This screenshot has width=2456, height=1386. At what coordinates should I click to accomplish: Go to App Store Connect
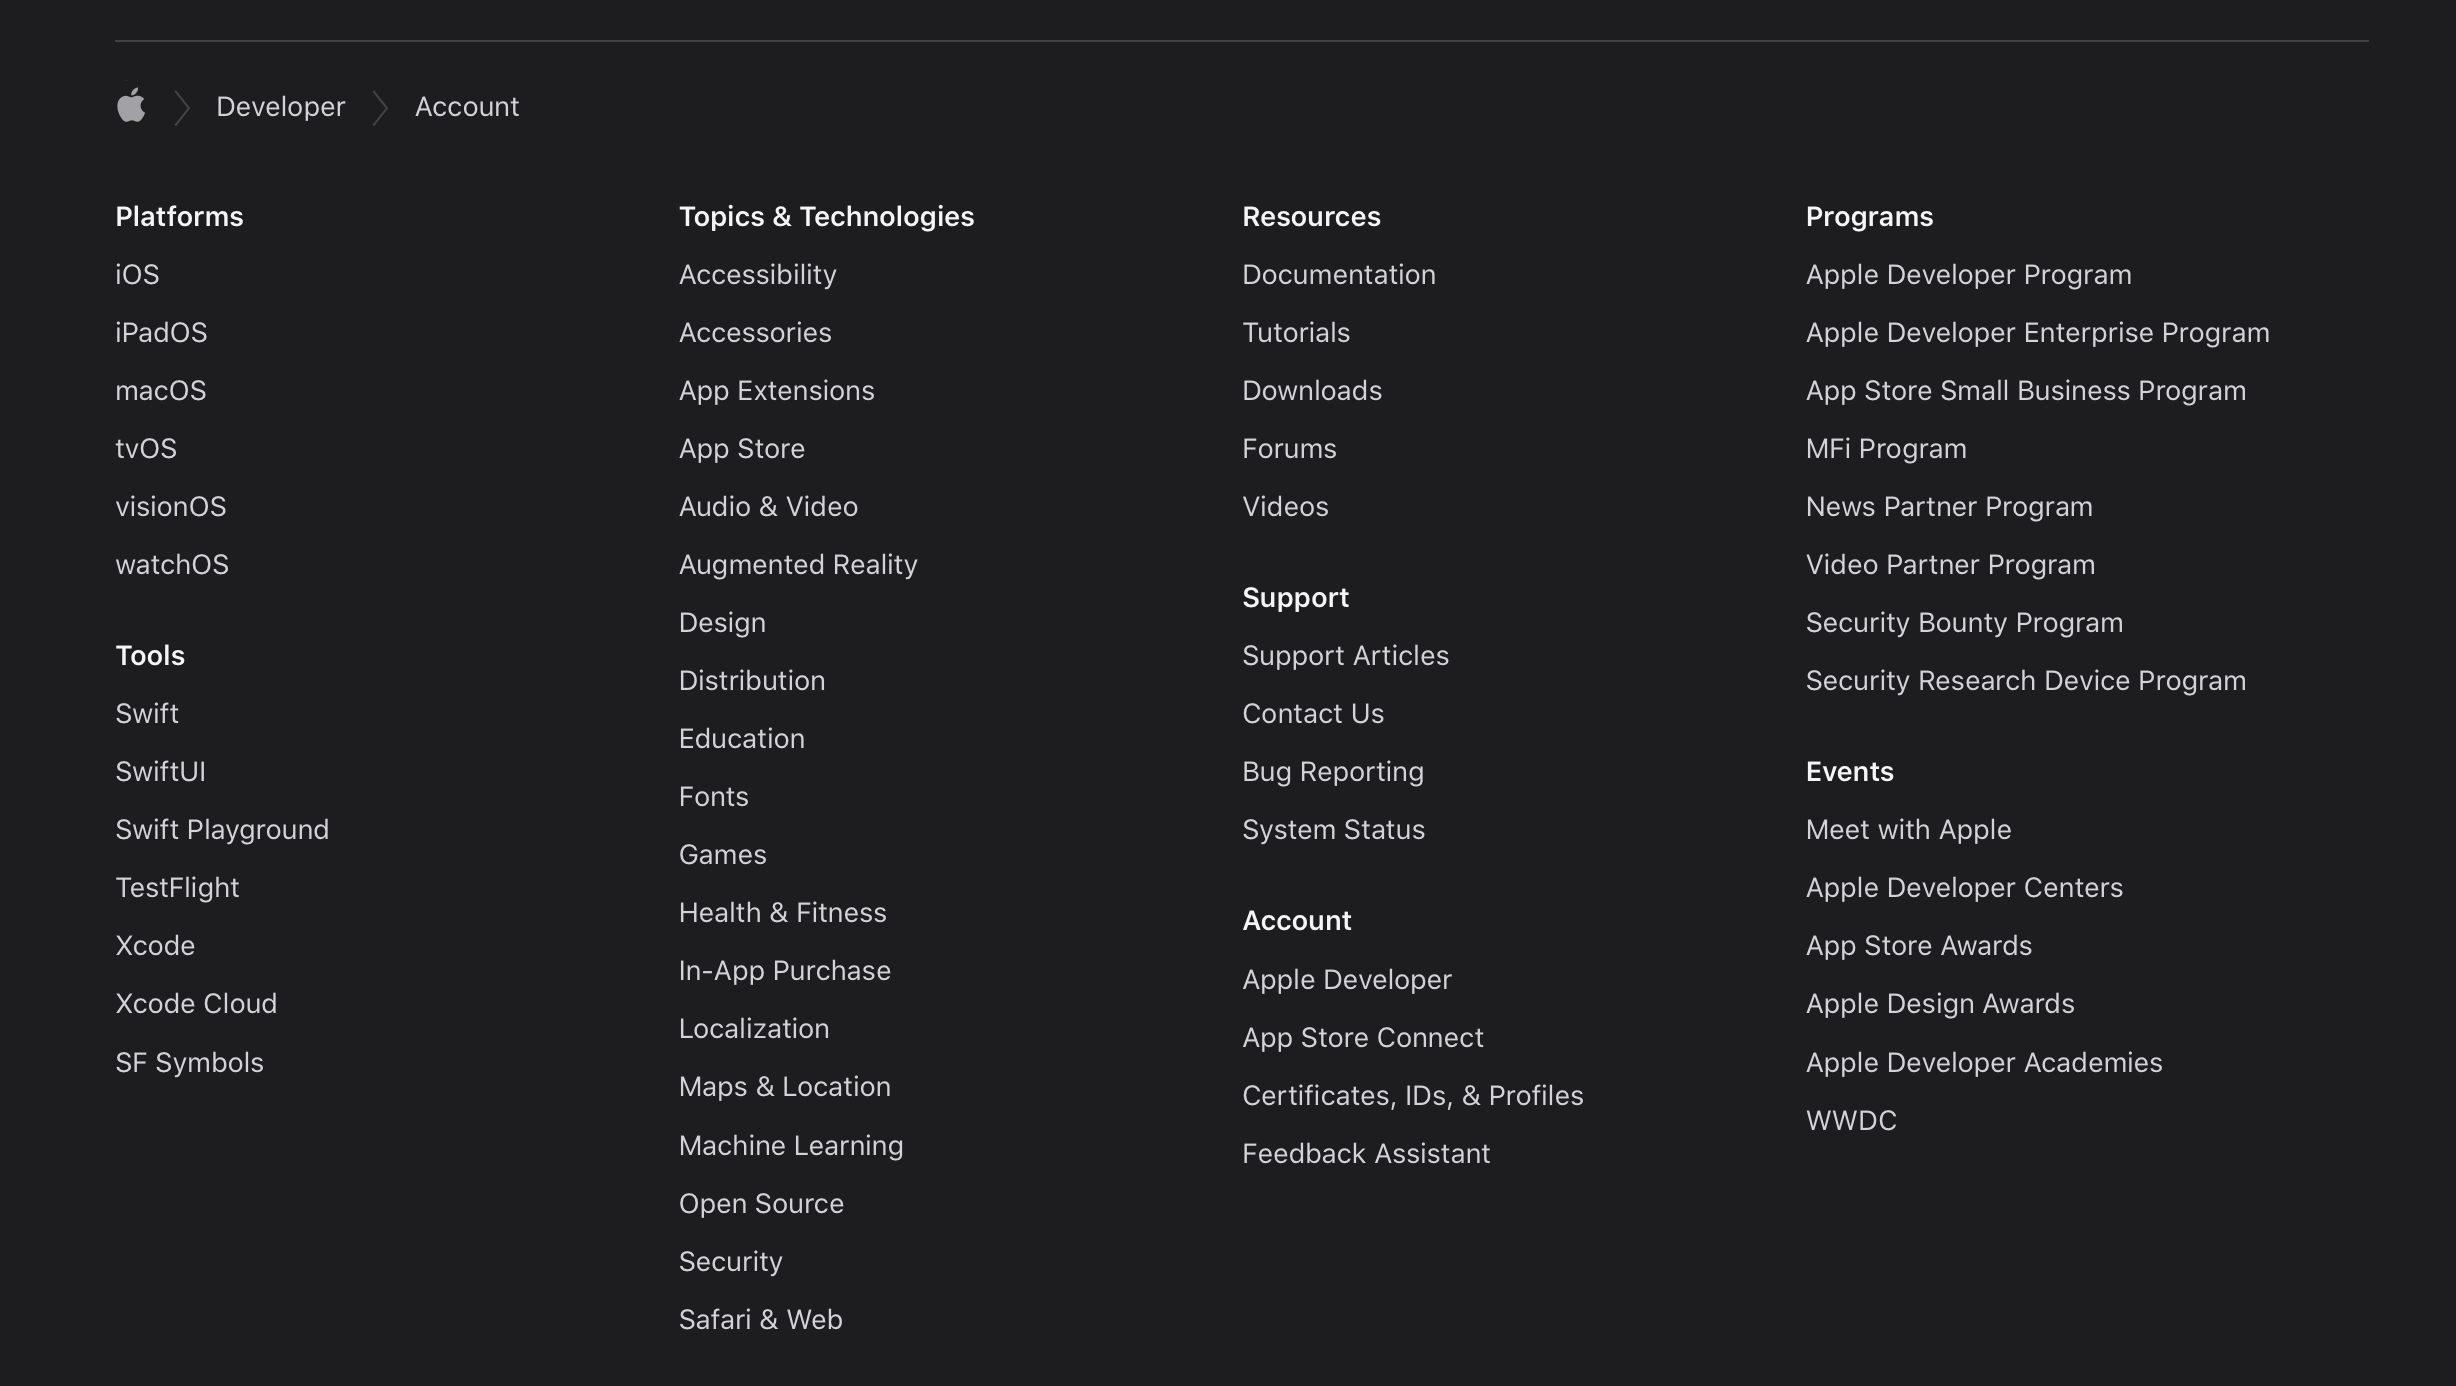pos(1363,1037)
